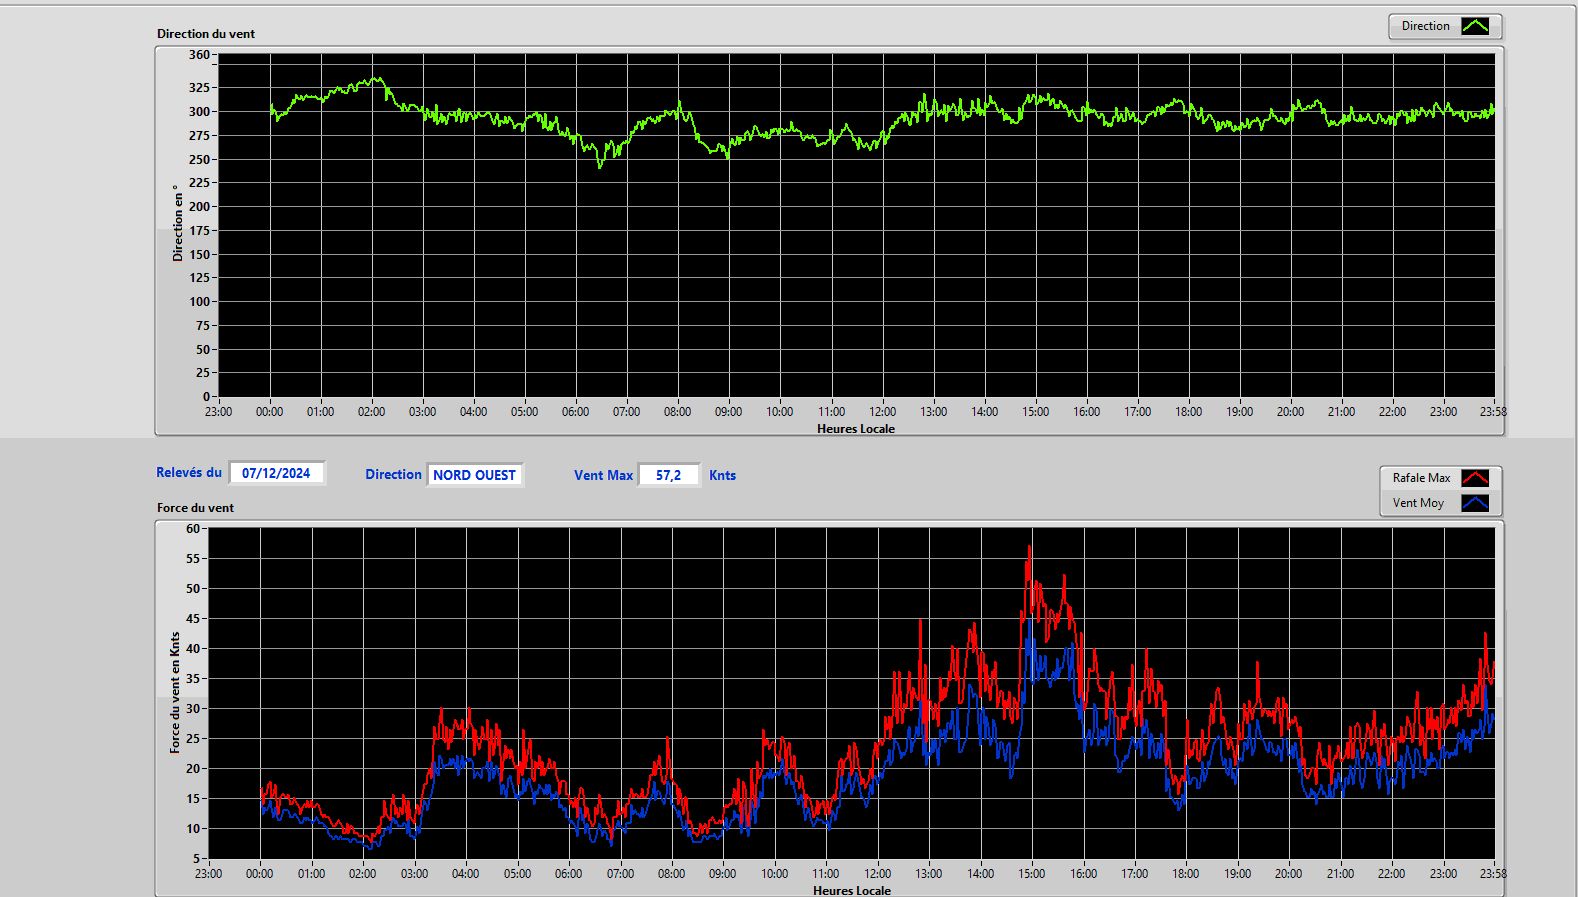Click the 'Vent Max' label

(603, 475)
